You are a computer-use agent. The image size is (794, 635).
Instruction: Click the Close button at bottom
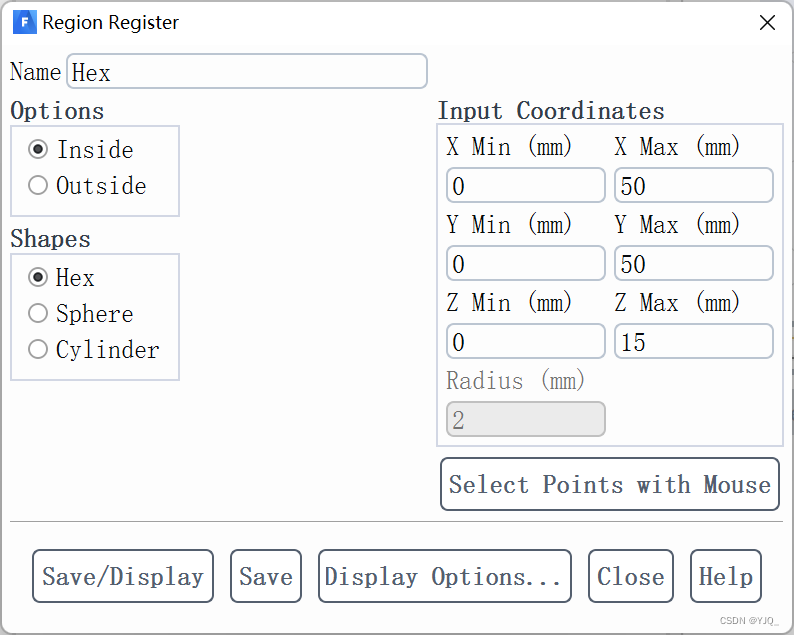[x=631, y=576]
